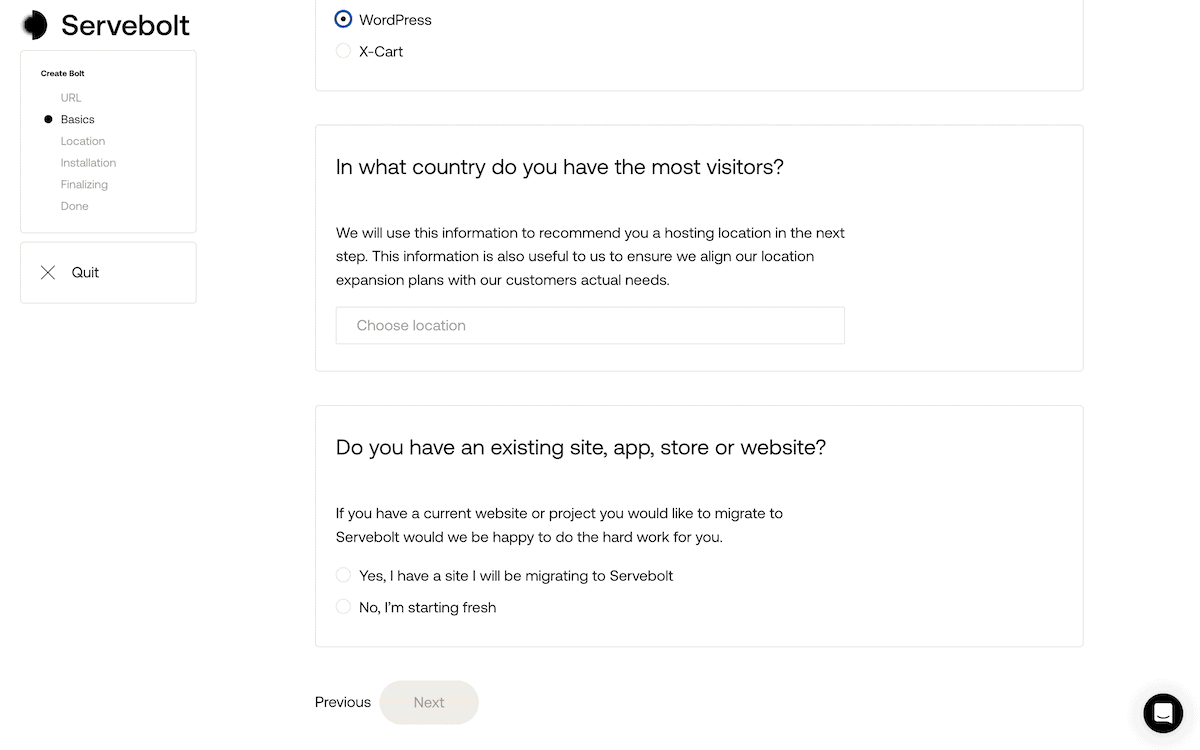Select the Done step
This screenshot has width=1200, height=750.
74,206
